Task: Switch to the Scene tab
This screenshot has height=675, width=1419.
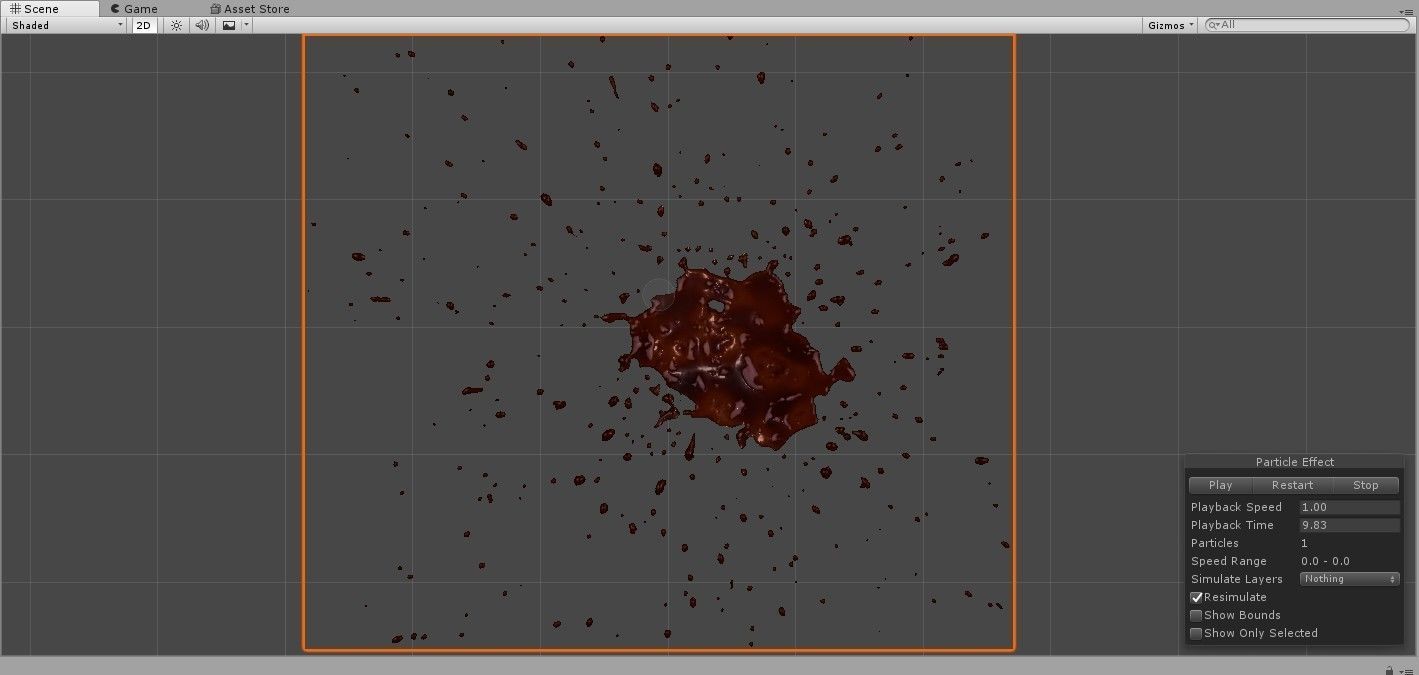Action: pyautogui.click(x=49, y=9)
